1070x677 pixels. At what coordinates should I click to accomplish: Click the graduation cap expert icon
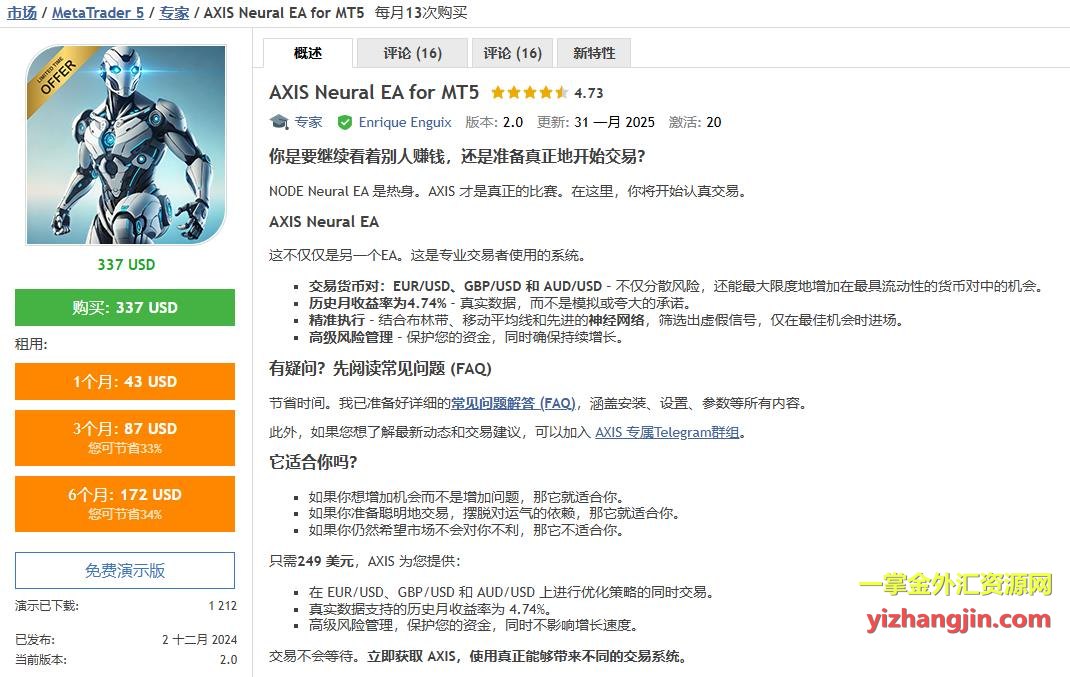pos(279,122)
